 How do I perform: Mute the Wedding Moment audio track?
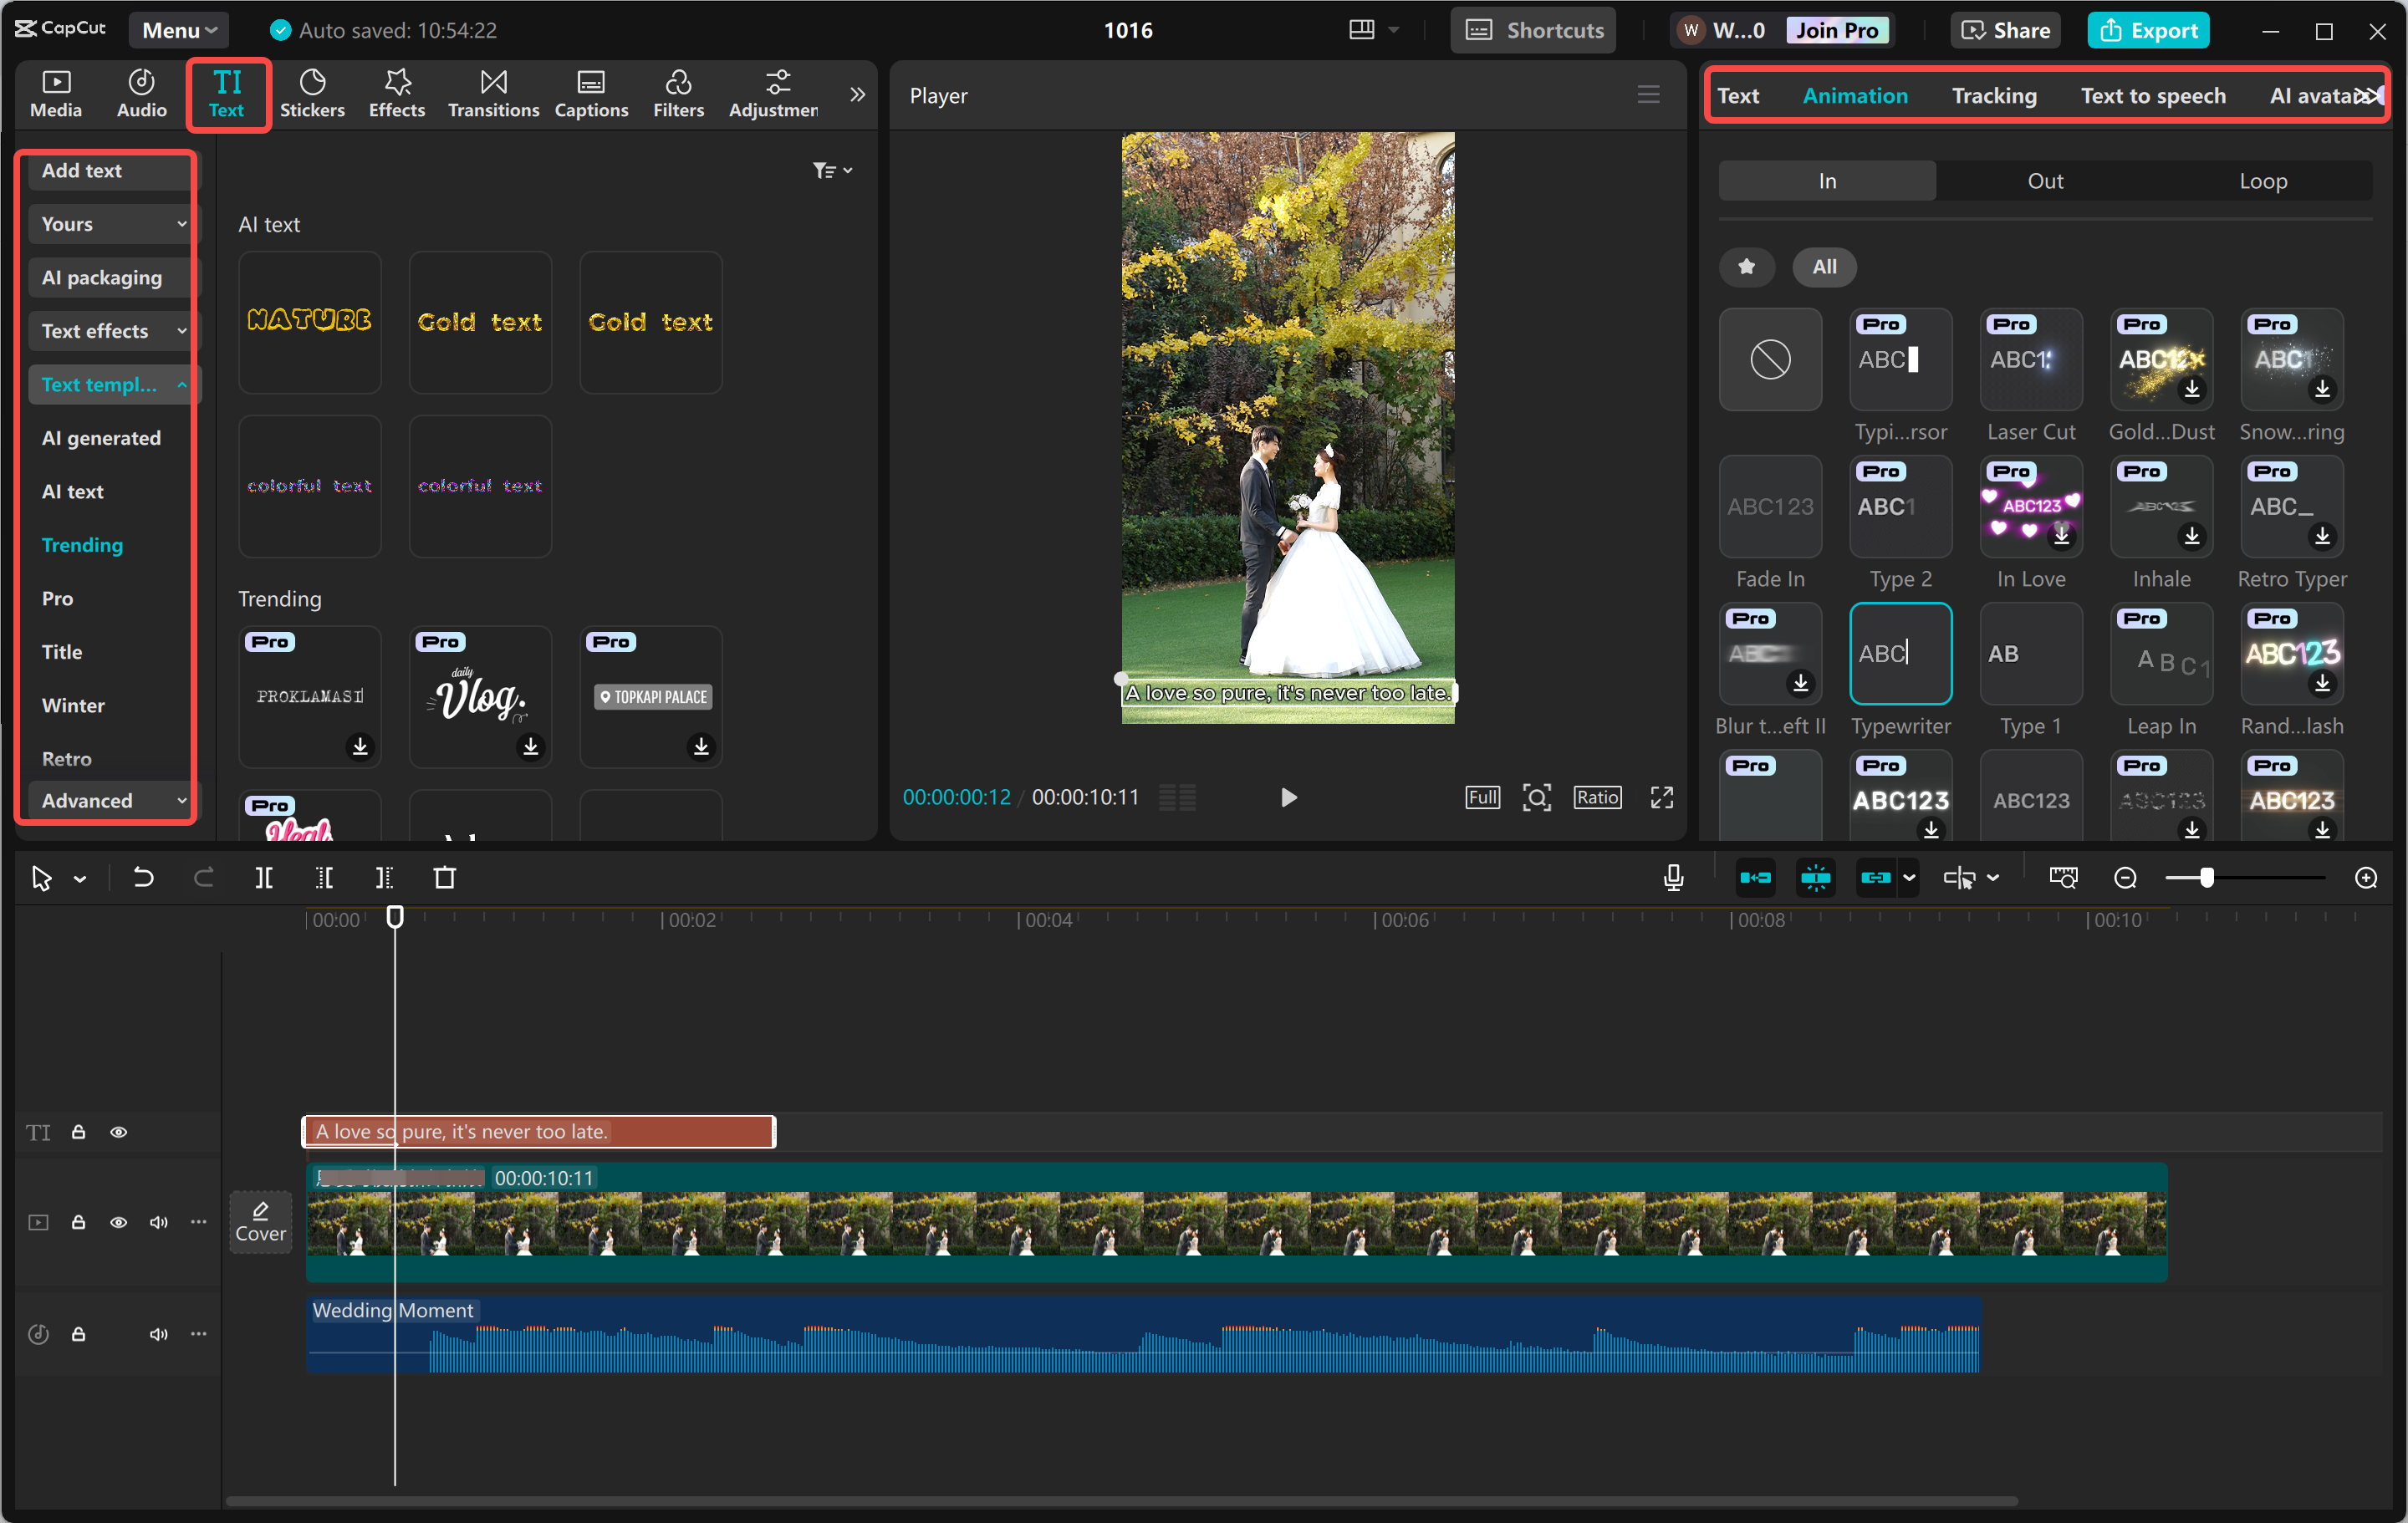[x=158, y=1334]
